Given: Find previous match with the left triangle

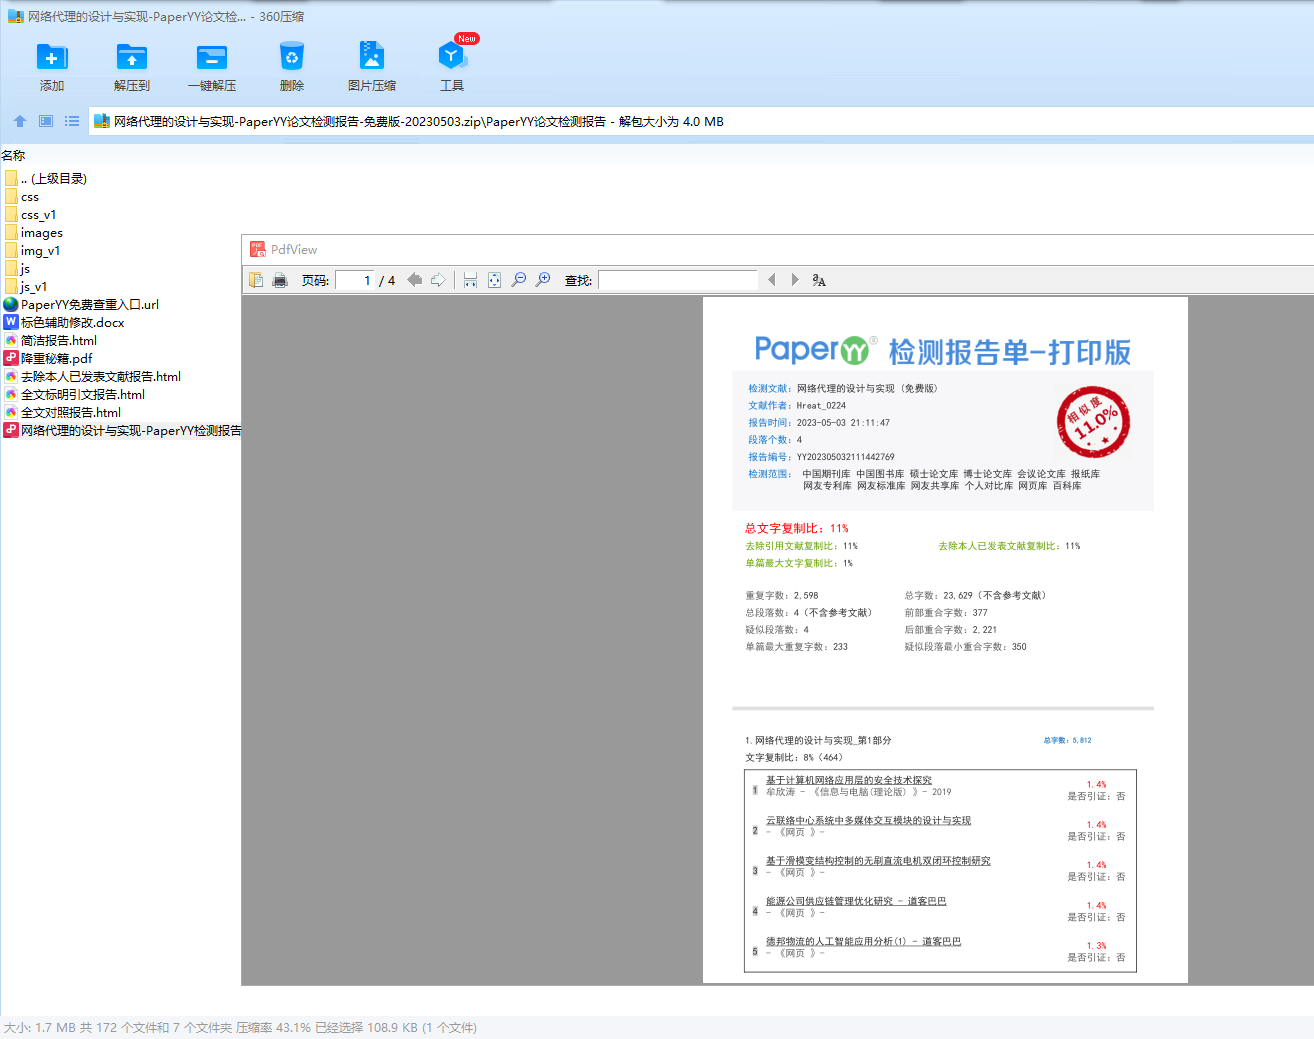Looking at the screenshot, I should pyautogui.click(x=771, y=280).
